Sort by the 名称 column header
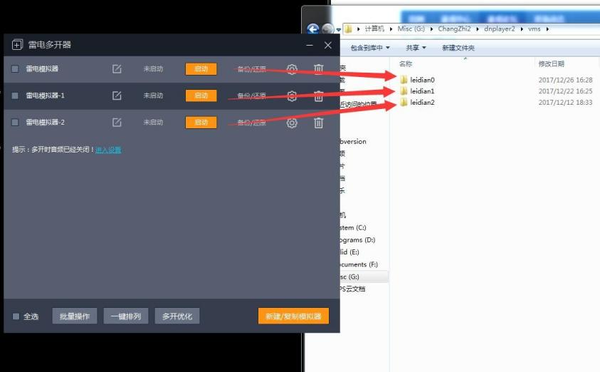 [x=406, y=64]
